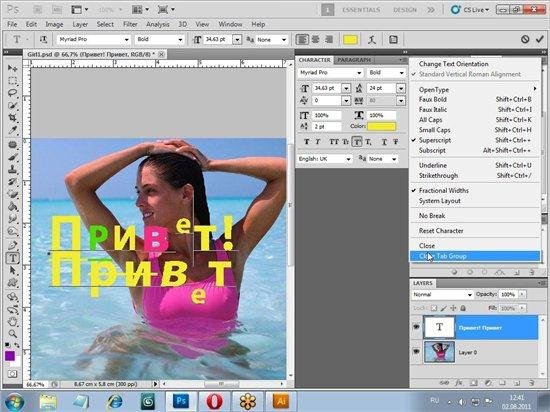Create warped text

(372, 40)
